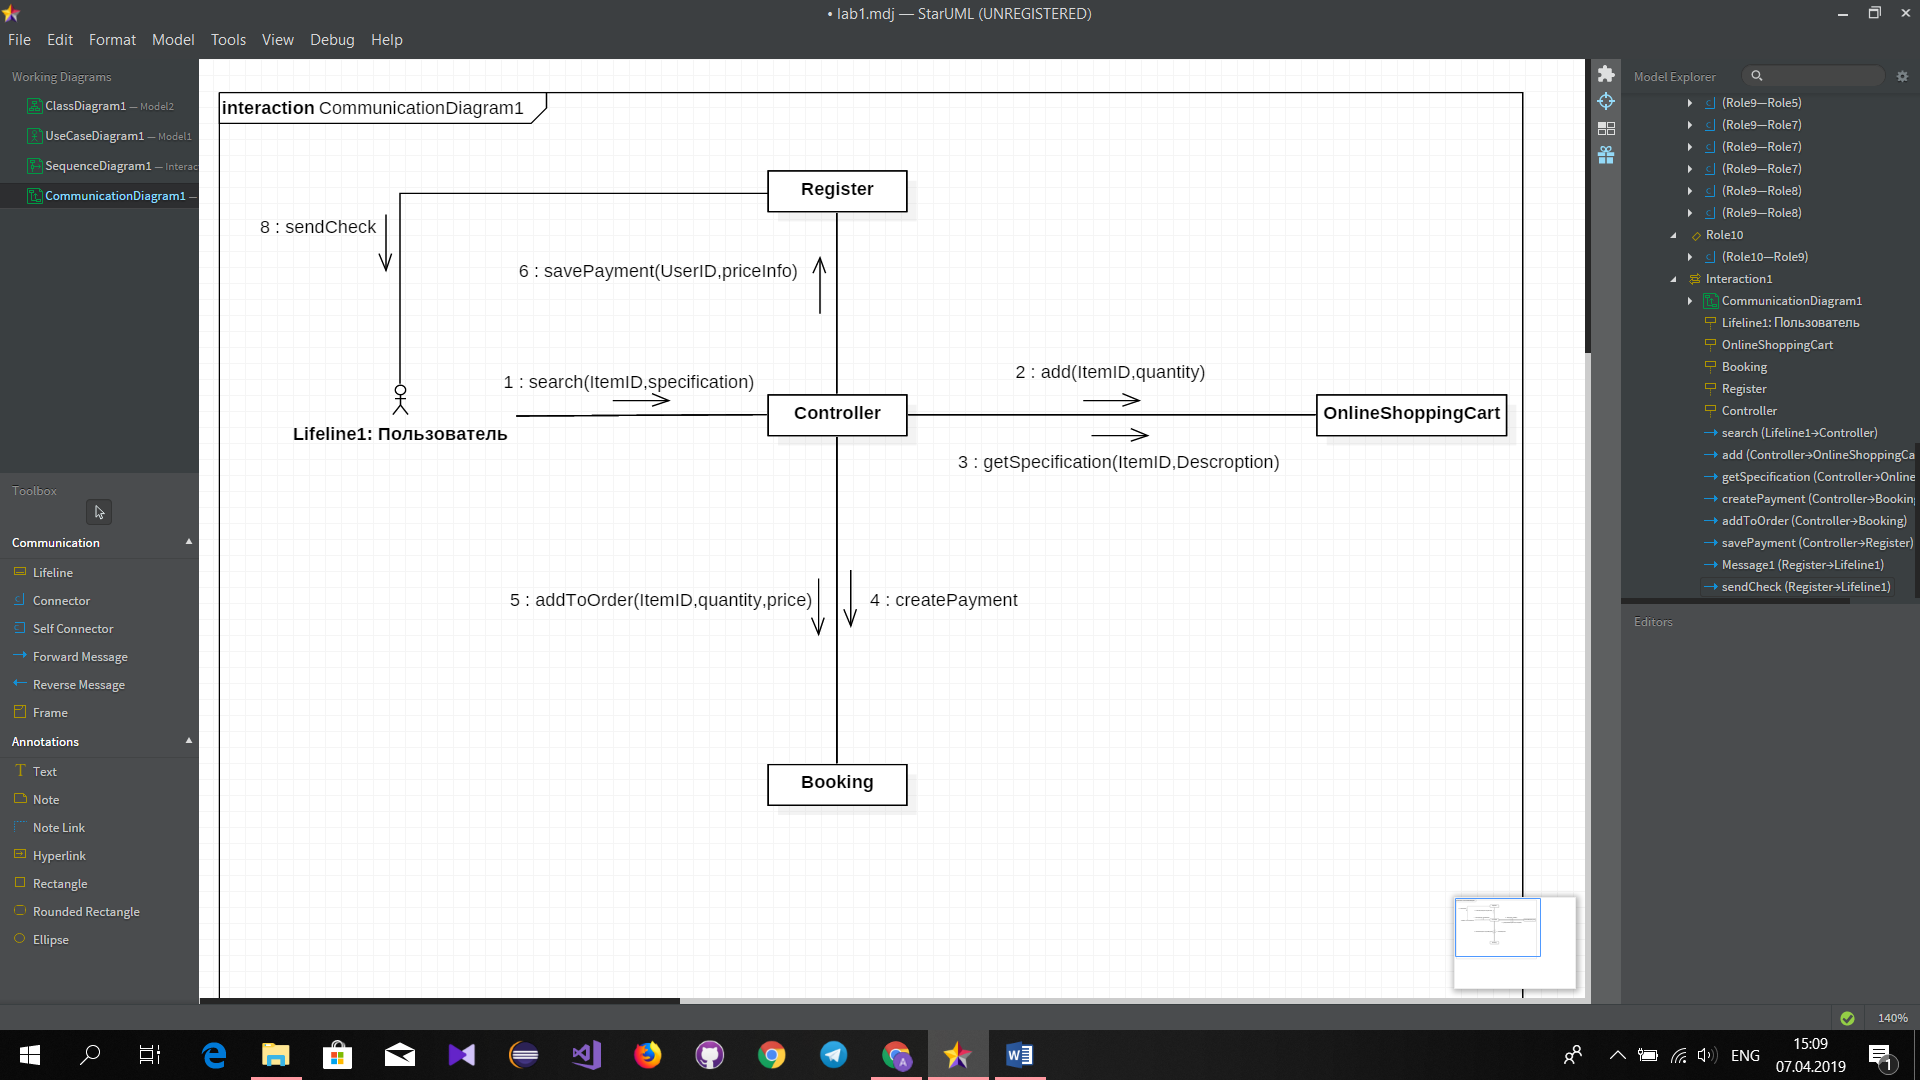Click the crosshair navigator icon
Image resolution: width=1920 pixels, height=1080 pixels.
(x=1606, y=101)
